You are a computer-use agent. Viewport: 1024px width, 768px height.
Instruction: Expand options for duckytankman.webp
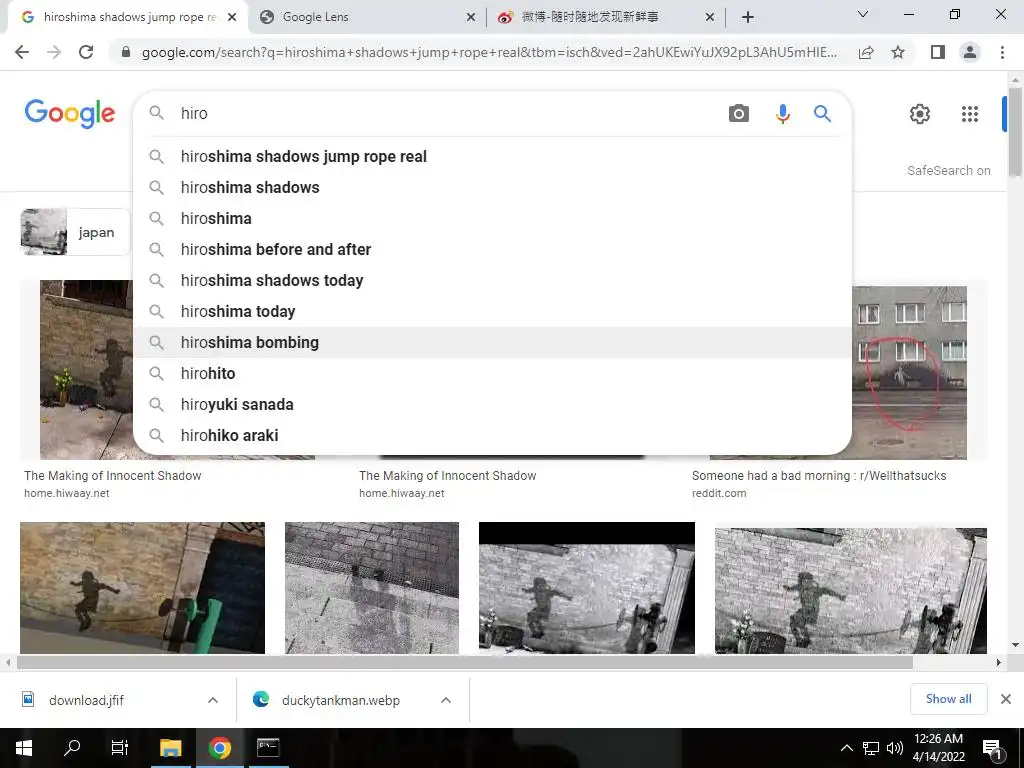pos(446,700)
